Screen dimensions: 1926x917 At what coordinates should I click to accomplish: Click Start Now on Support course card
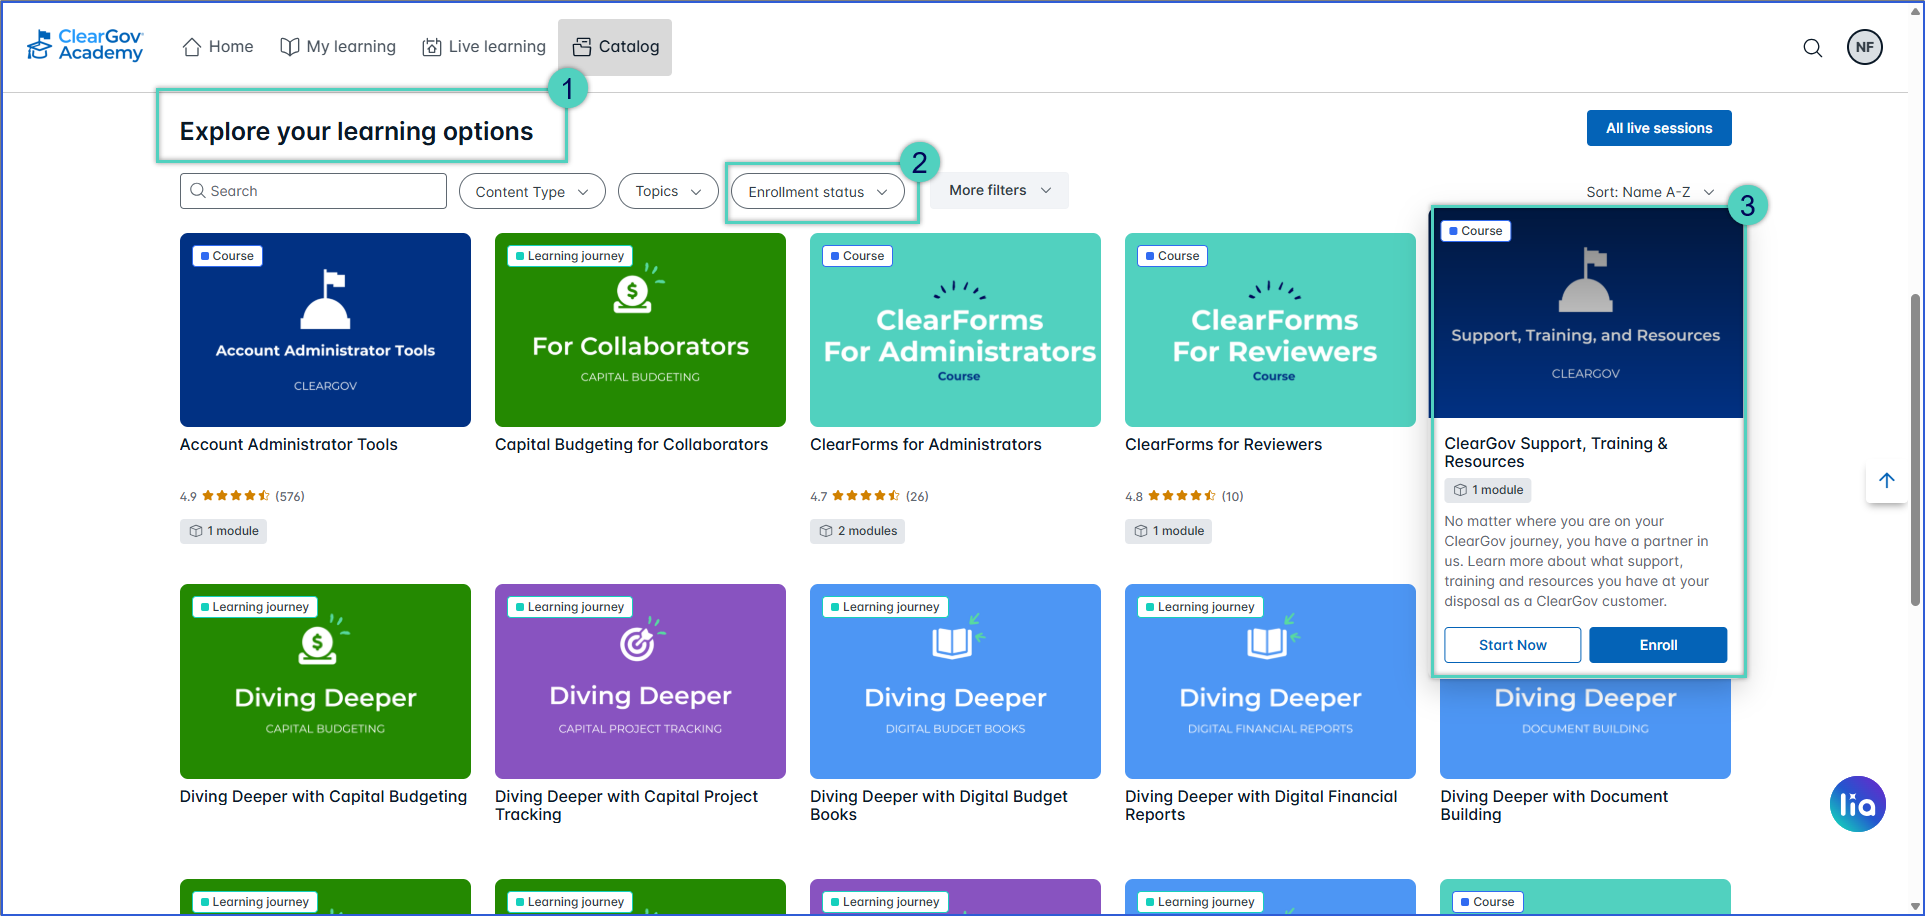pos(1512,645)
